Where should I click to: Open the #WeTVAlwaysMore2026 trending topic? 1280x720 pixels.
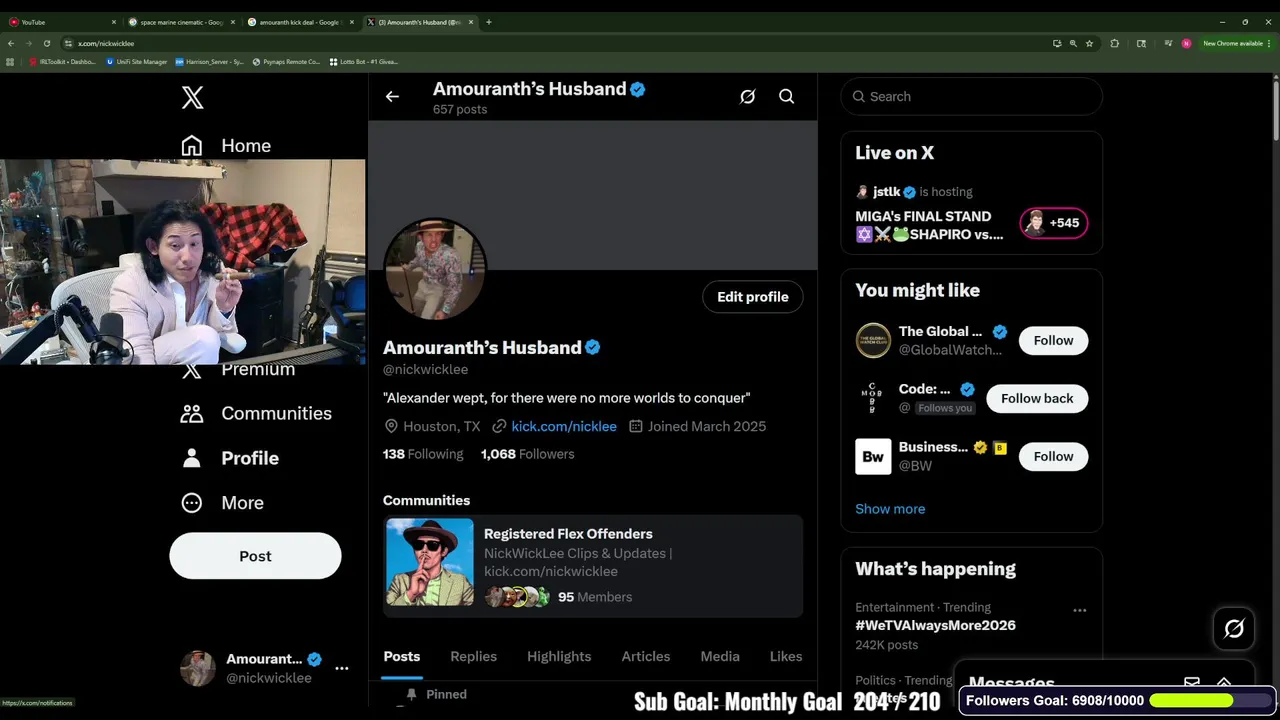[935, 626]
